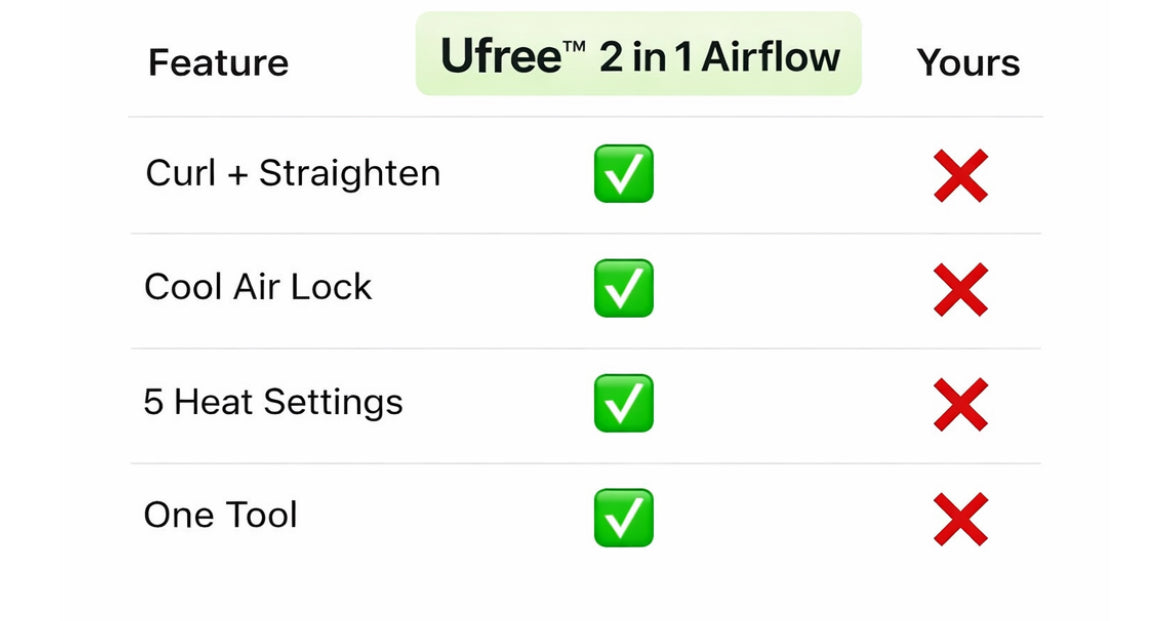Select the Feature column header

click(218, 63)
